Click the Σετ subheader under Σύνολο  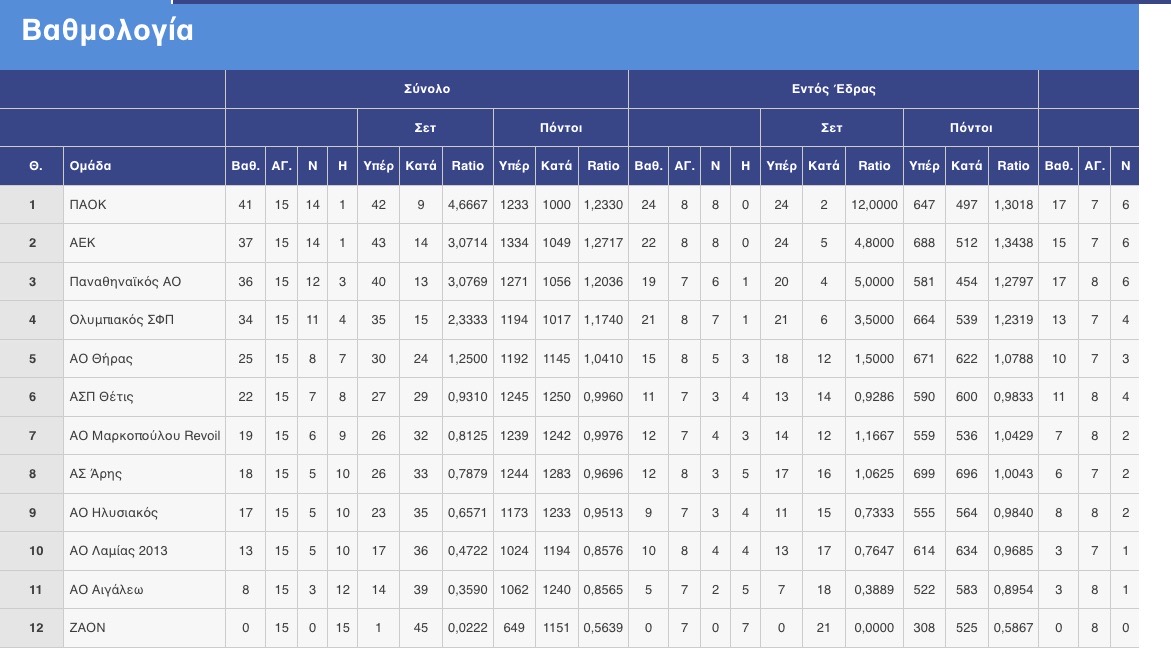425,128
